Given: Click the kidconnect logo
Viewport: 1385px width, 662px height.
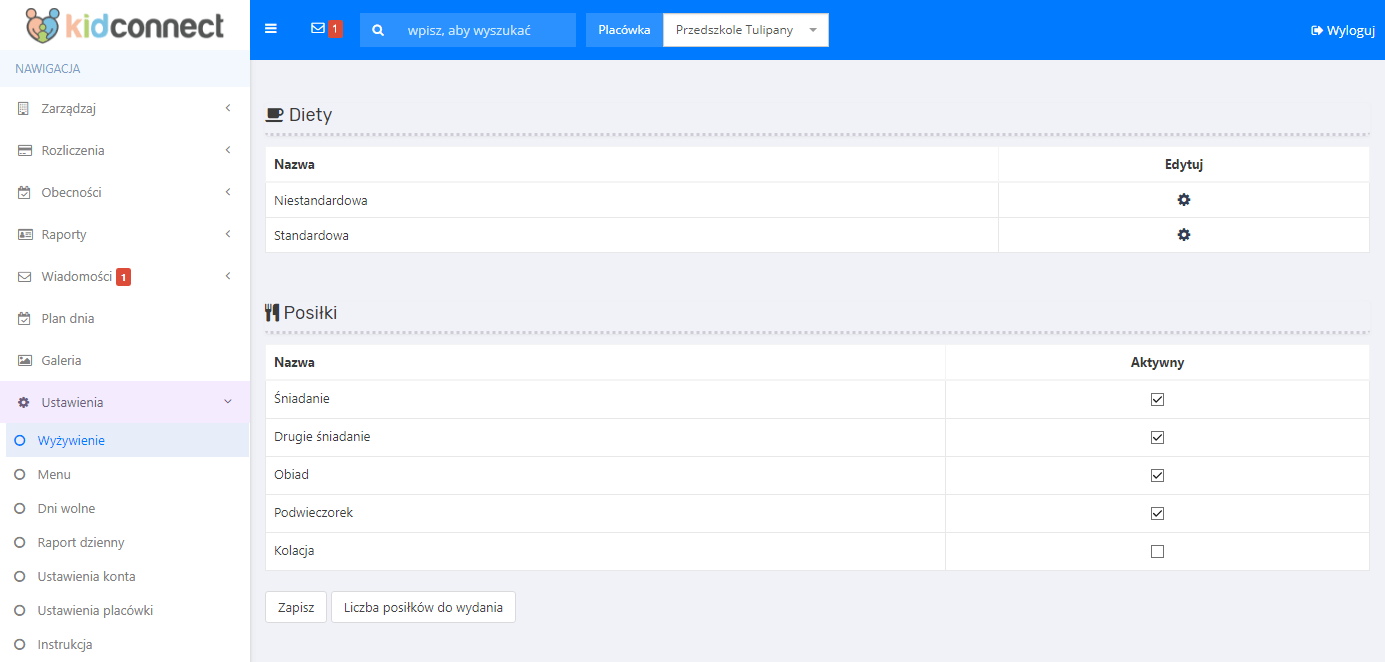Looking at the screenshot, I should [124, 25].
